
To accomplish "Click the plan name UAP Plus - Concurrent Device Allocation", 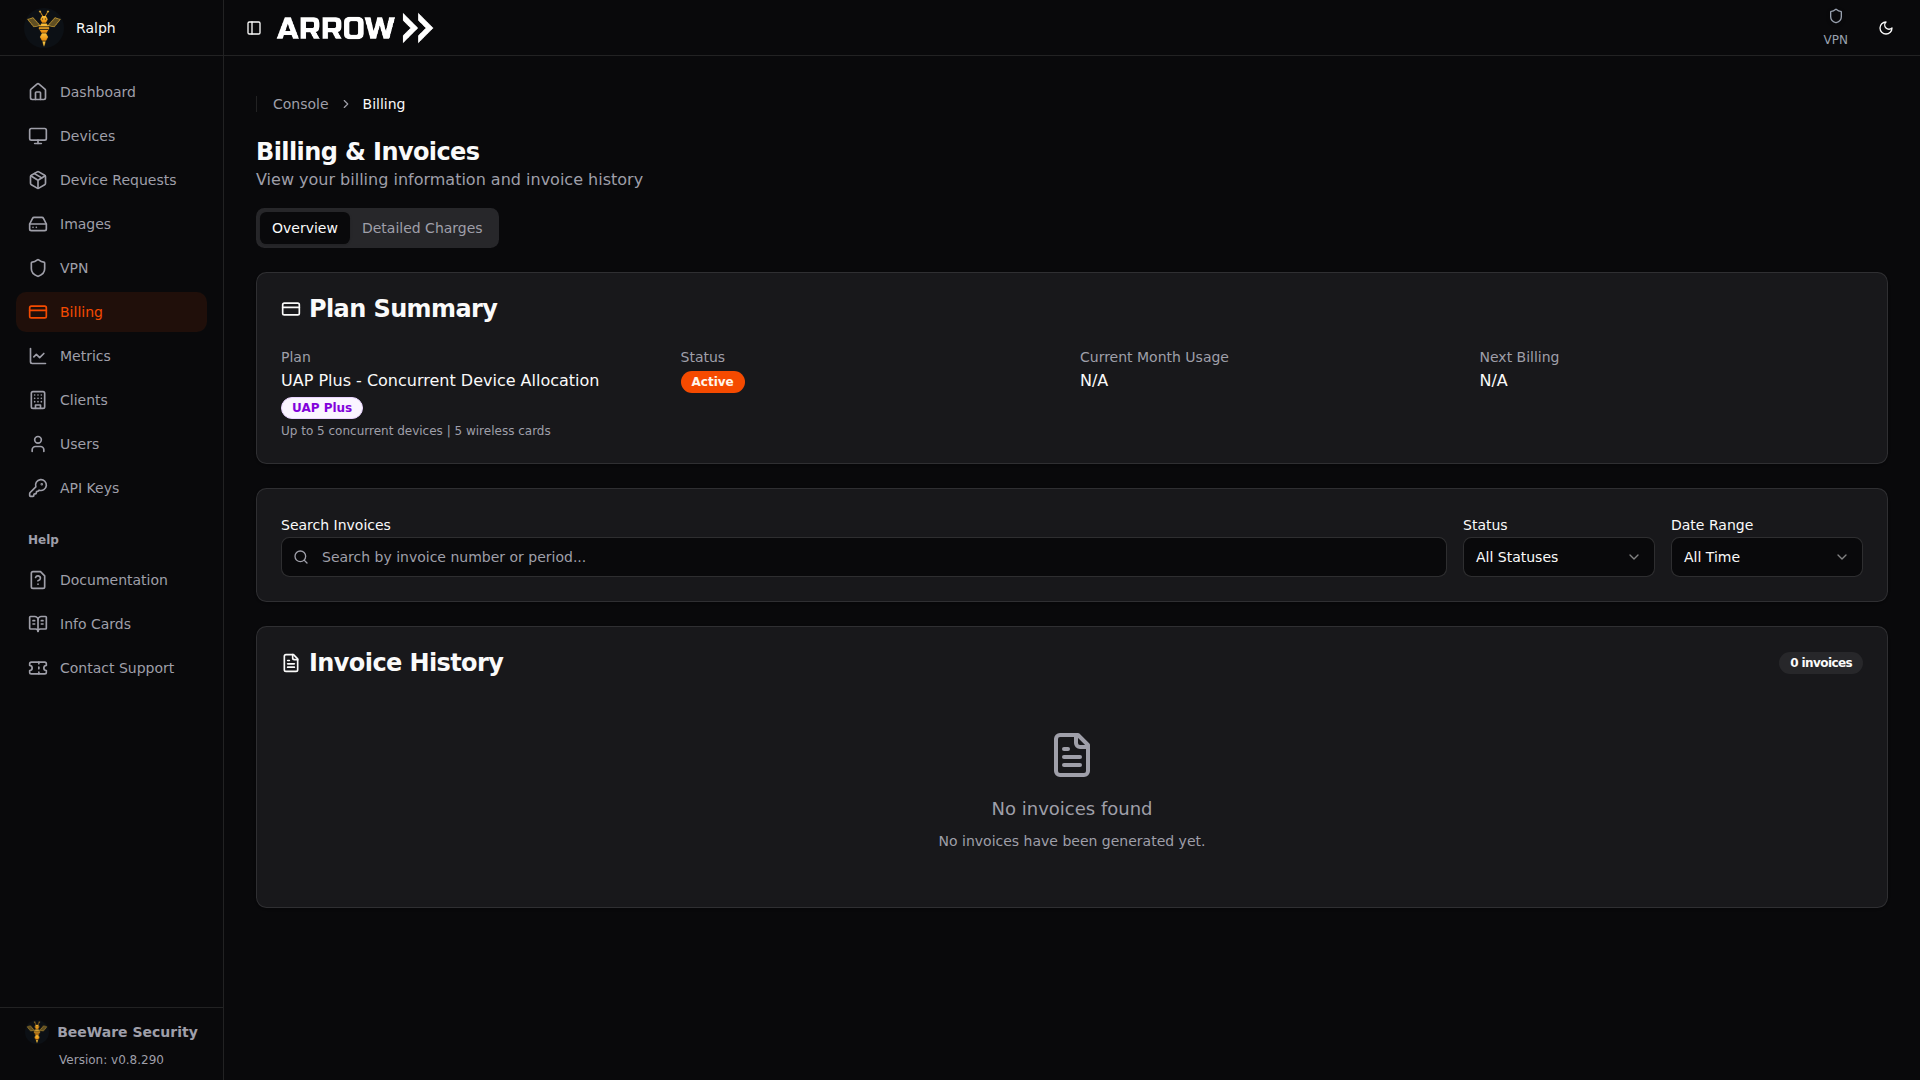I will point(440,381).
